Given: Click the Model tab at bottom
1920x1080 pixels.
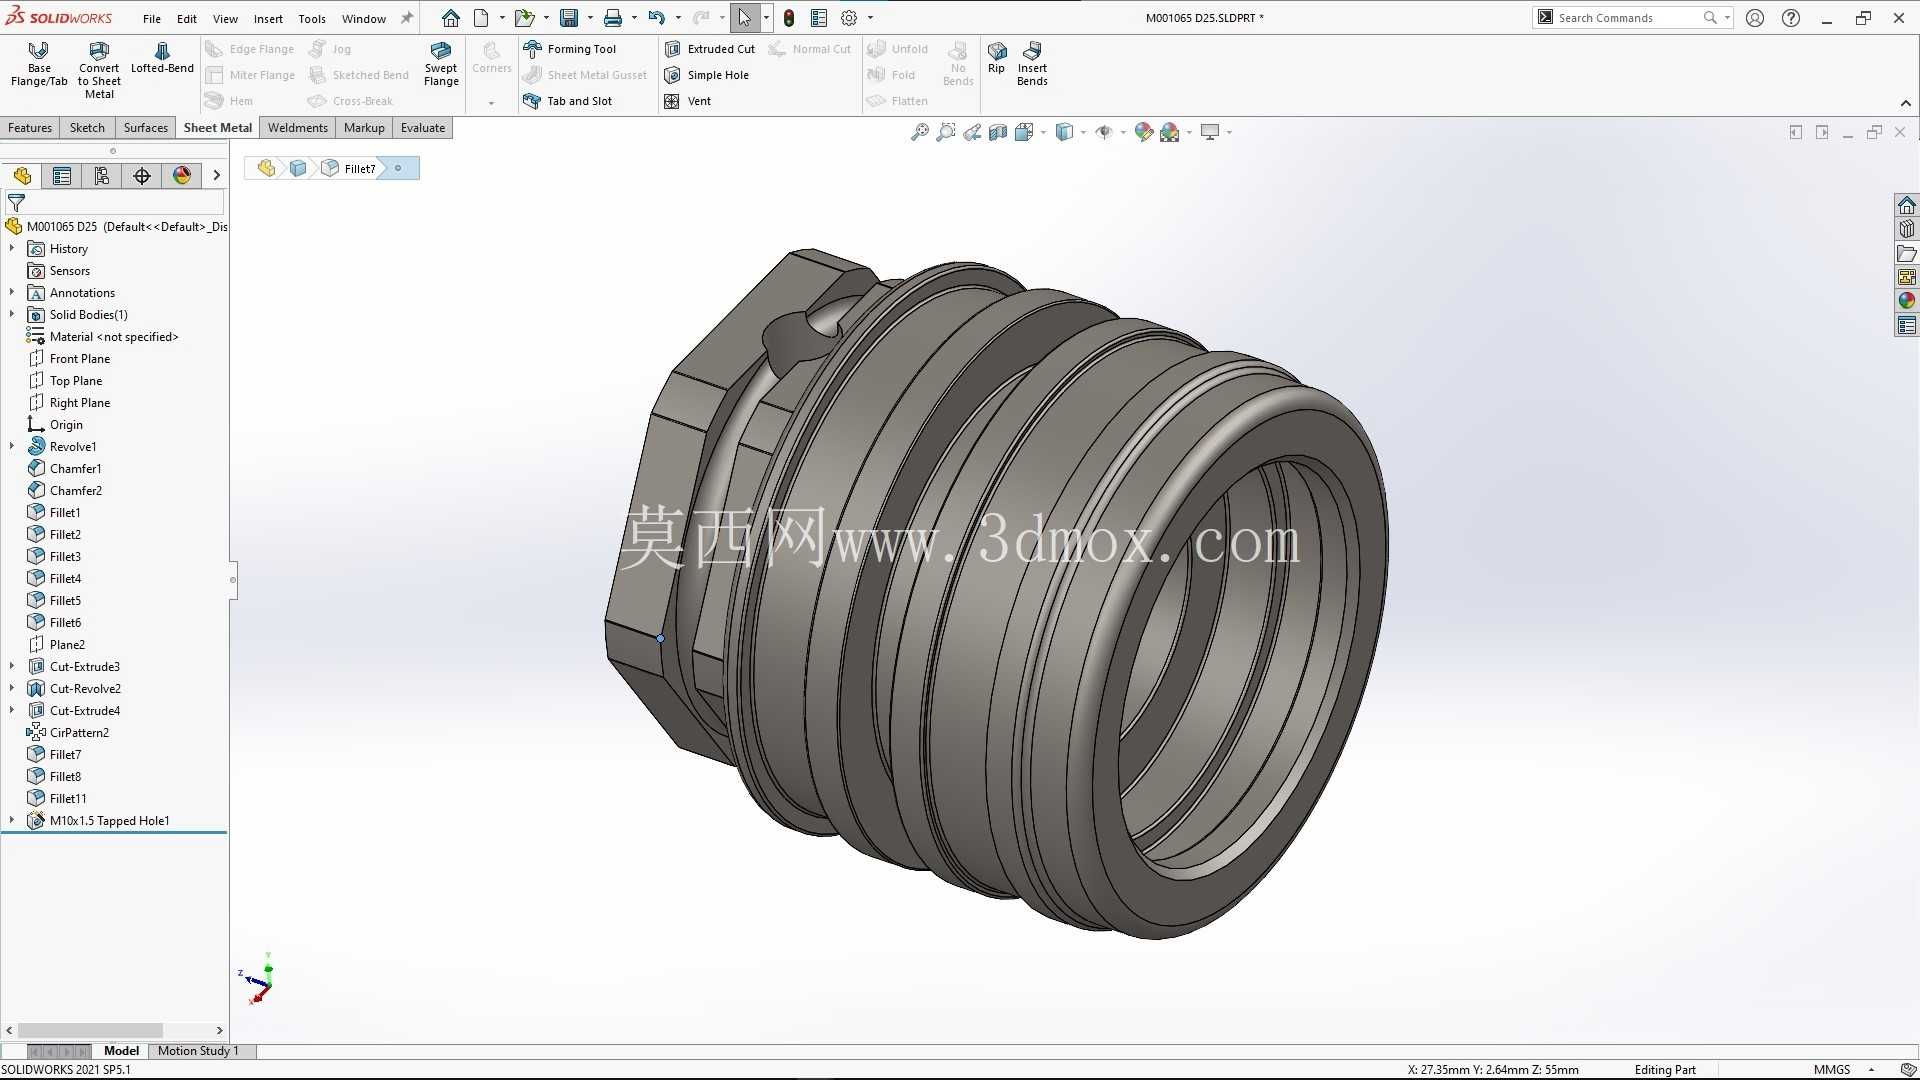Looking at the screenshot, I should (x=121, y=1051).
